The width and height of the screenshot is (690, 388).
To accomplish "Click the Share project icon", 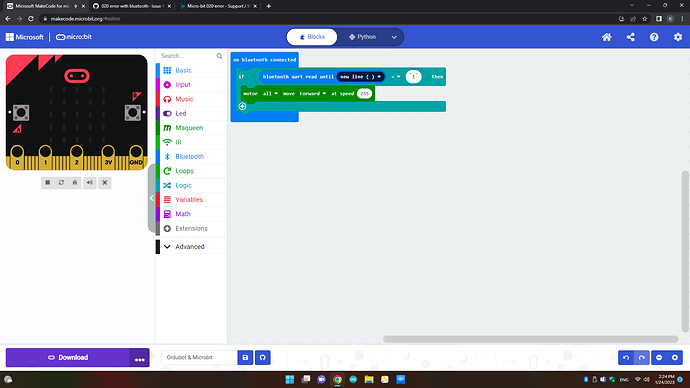I will coord(630,37).
